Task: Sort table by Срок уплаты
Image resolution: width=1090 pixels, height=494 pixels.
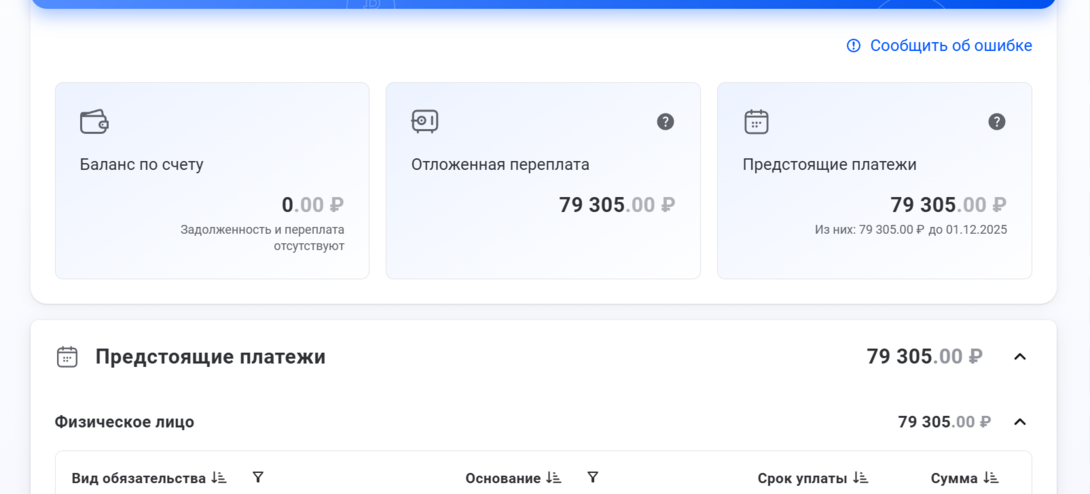Action: 860,478
